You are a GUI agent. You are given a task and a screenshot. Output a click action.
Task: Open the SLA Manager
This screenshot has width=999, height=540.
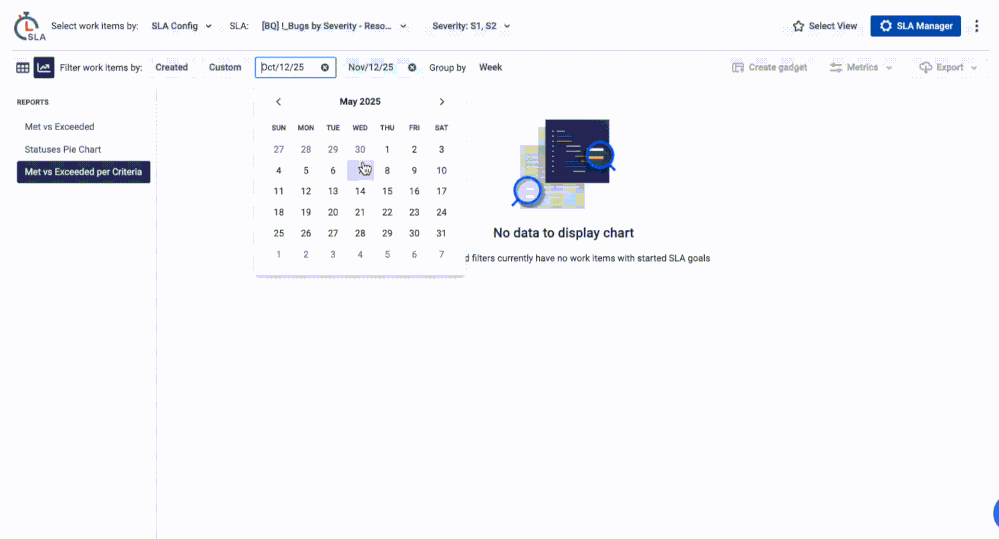click(x=916, y=26)
